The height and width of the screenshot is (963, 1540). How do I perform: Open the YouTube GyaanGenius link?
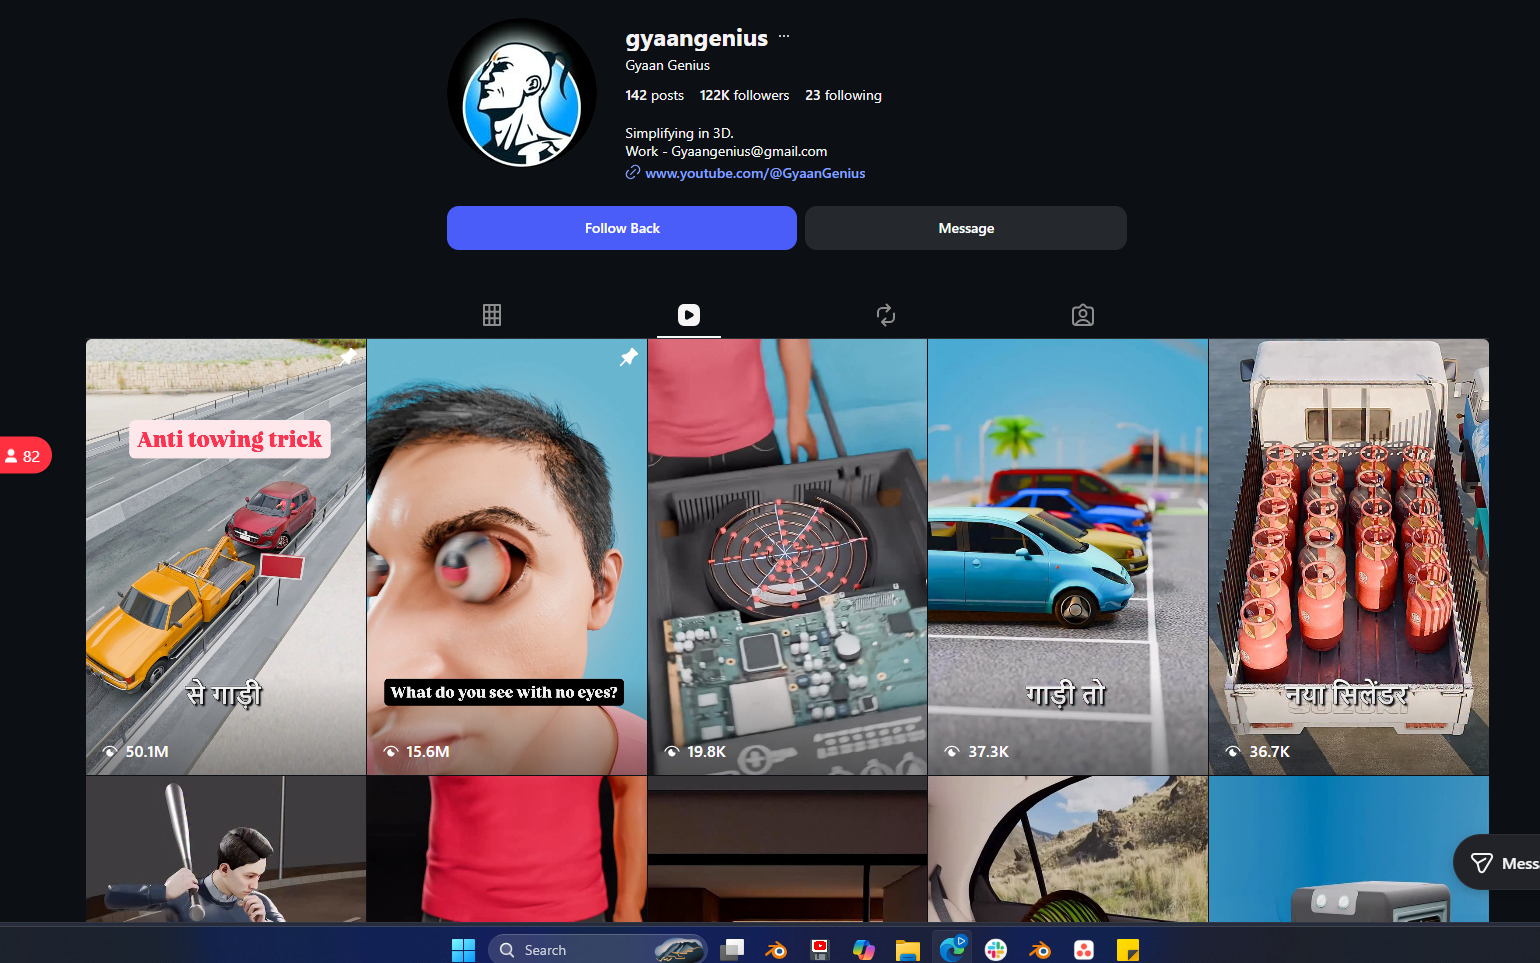(755, 173)
